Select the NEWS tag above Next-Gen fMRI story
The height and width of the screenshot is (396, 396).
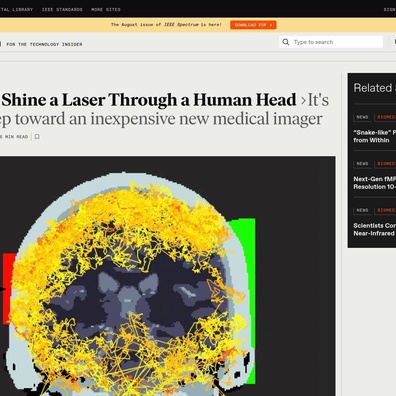click(362, 164)
